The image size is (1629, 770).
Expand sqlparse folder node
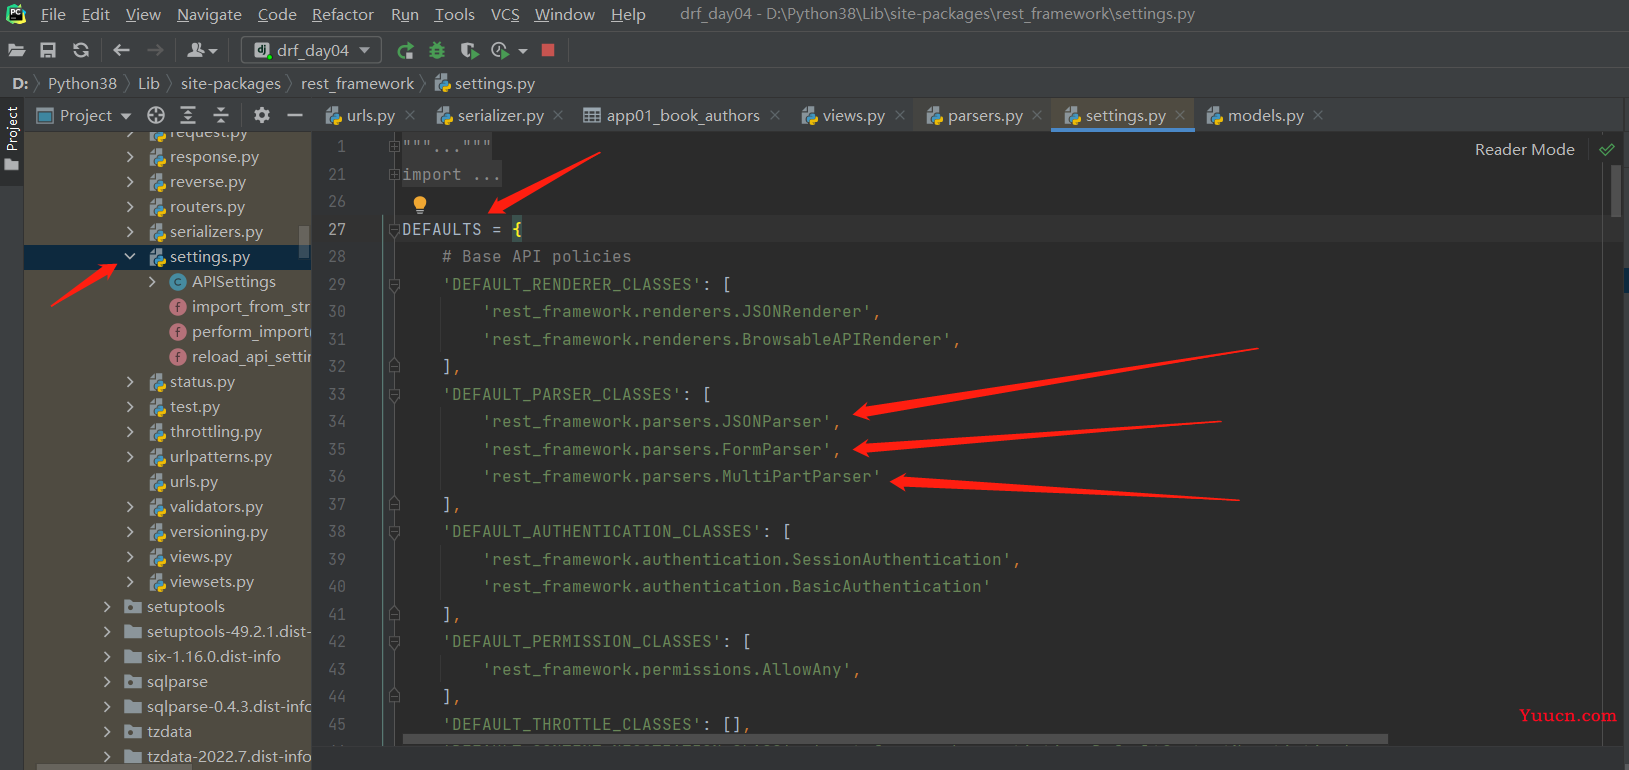(107, 682)
